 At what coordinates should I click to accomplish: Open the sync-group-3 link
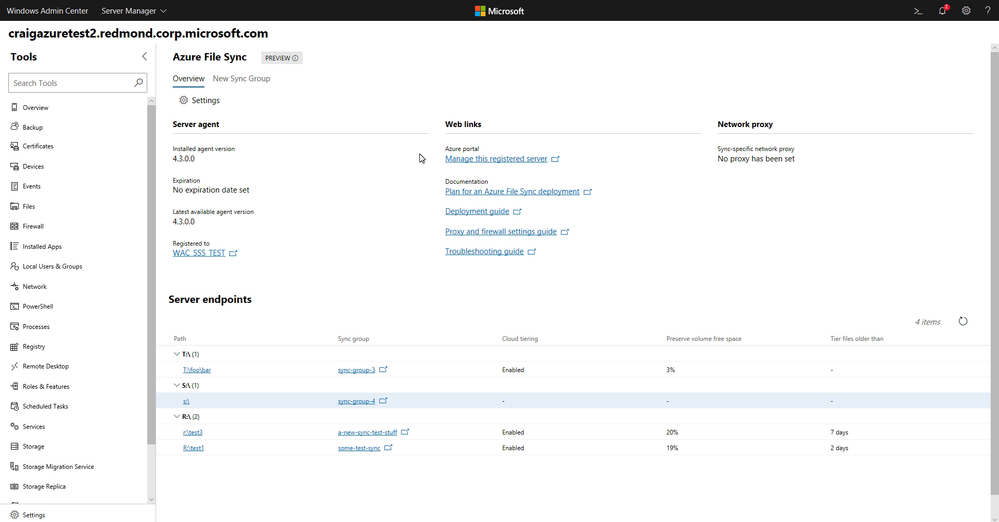[356, 370]
